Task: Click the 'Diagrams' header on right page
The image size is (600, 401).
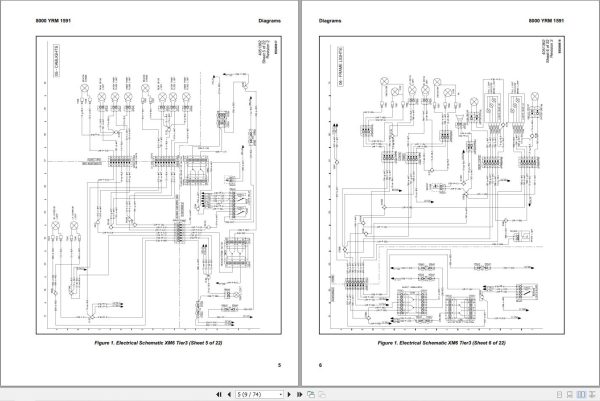Action: pyautogui.click(x=330, y=21)
